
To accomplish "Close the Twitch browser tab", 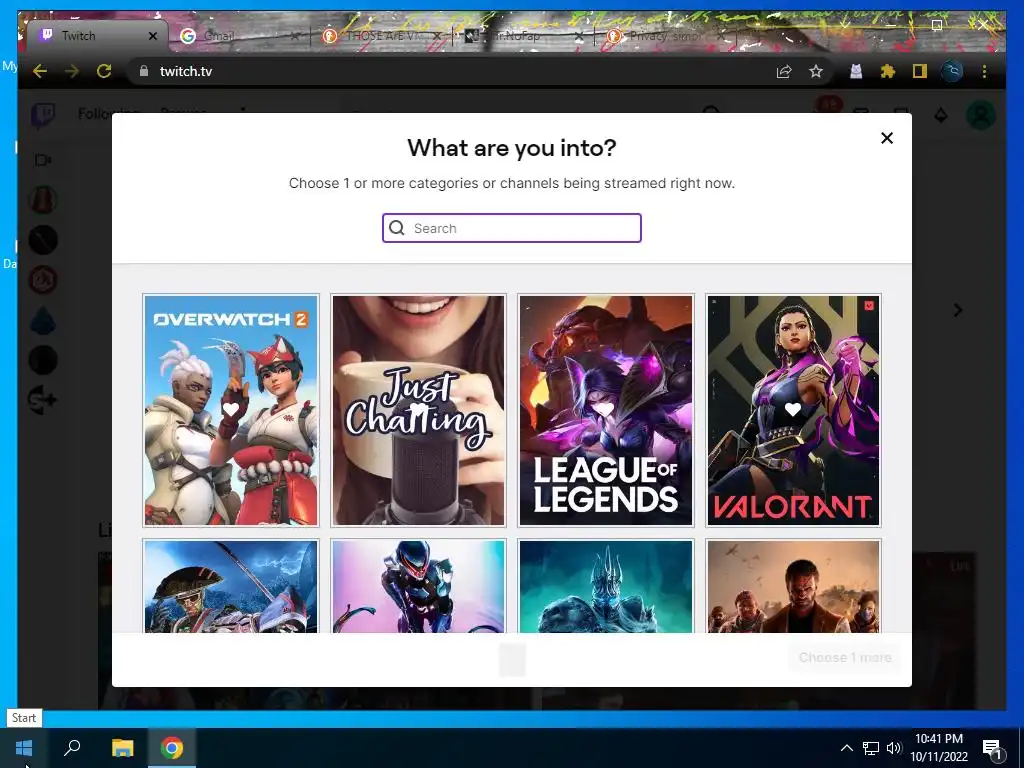I will click(153, 36).
